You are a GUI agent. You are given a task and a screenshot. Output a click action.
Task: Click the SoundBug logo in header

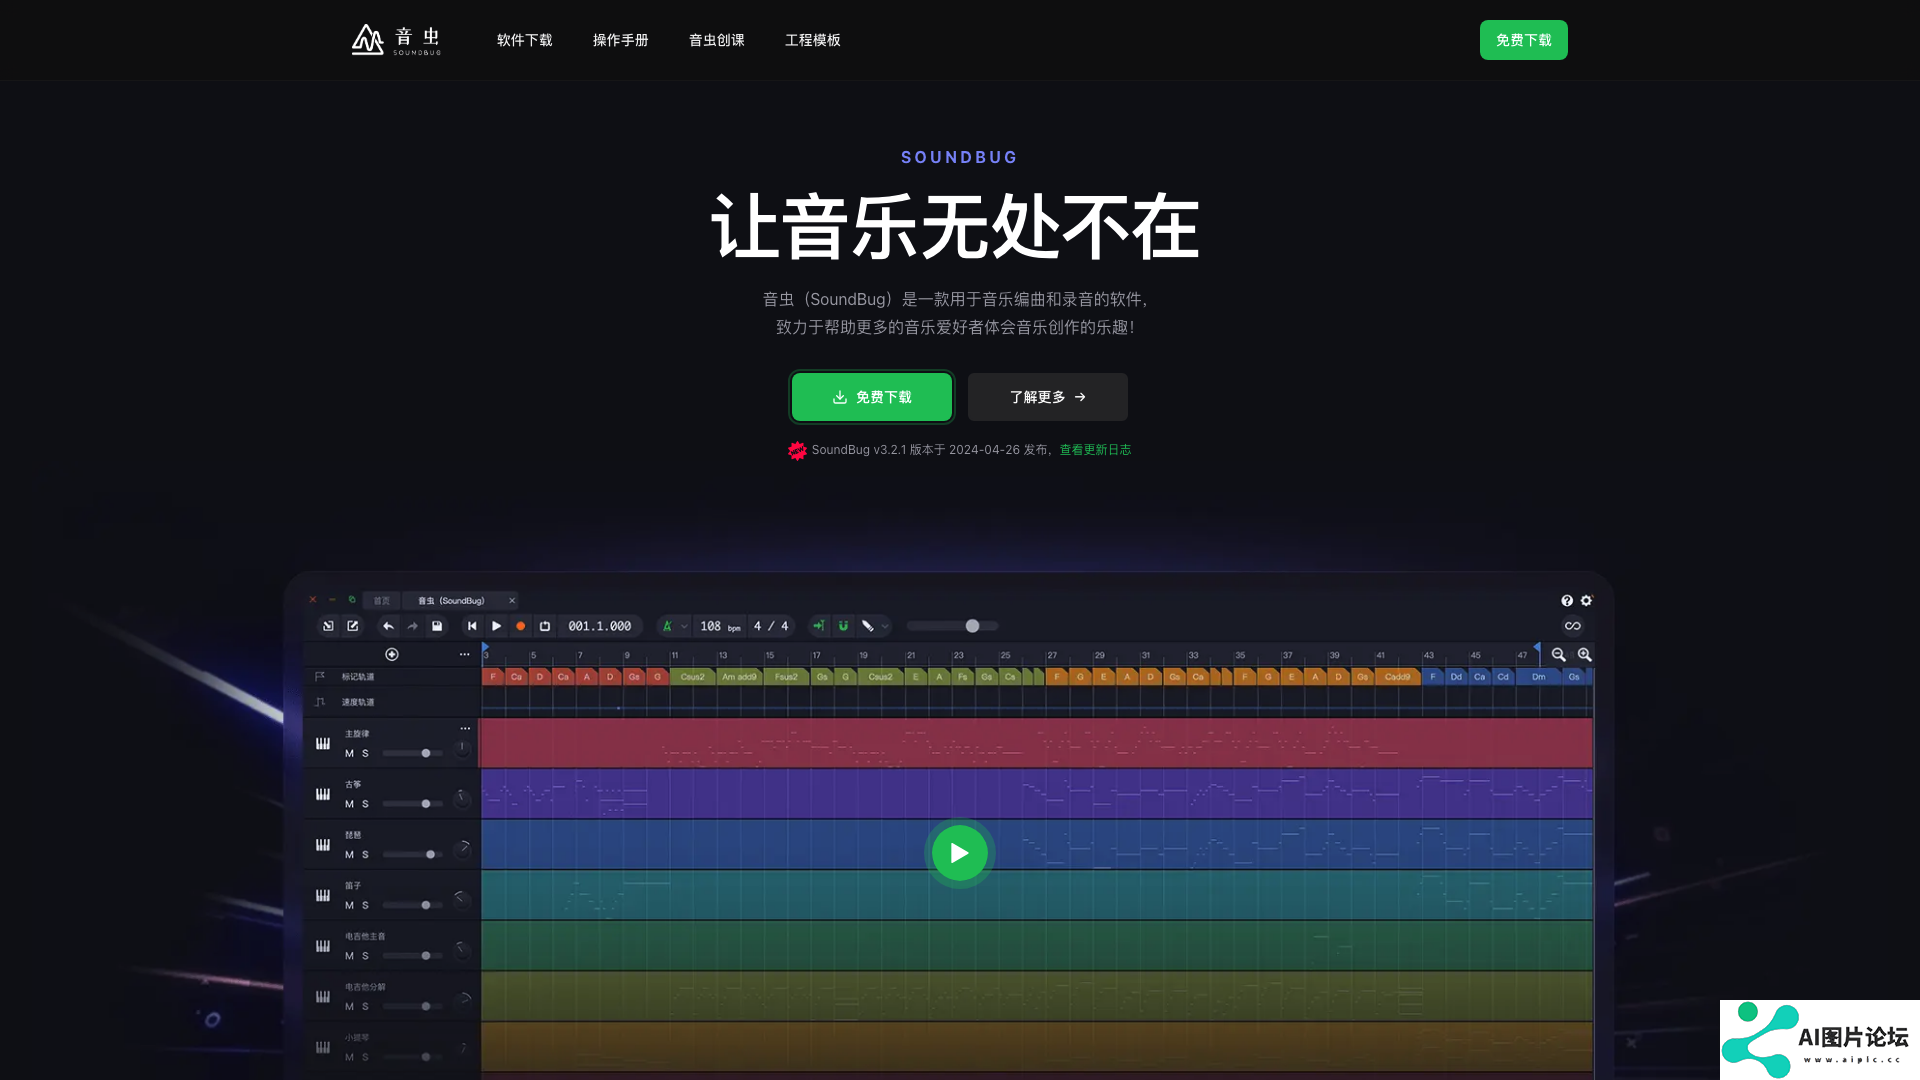396,40
